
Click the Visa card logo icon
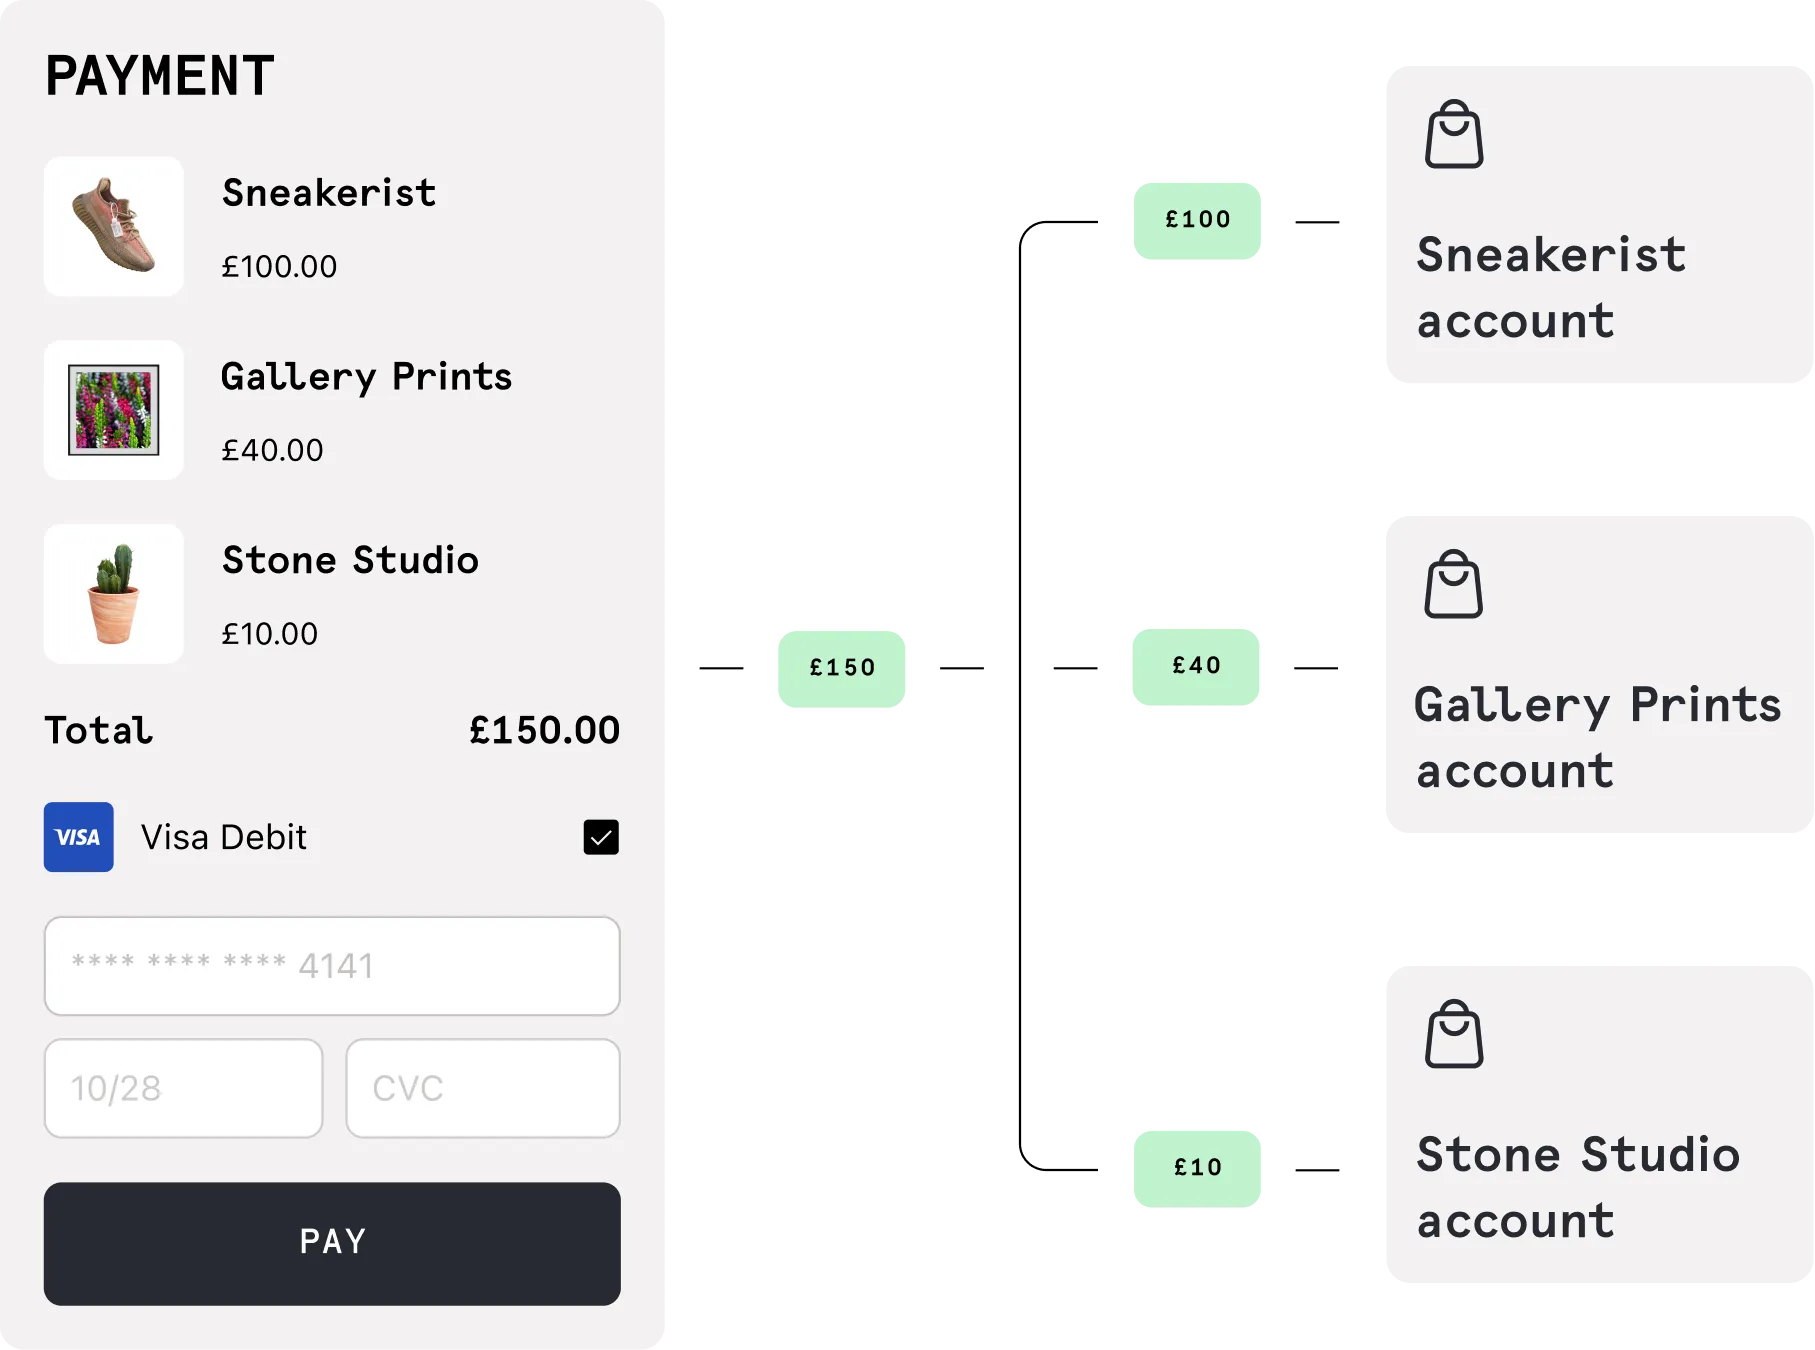(78, 837)
